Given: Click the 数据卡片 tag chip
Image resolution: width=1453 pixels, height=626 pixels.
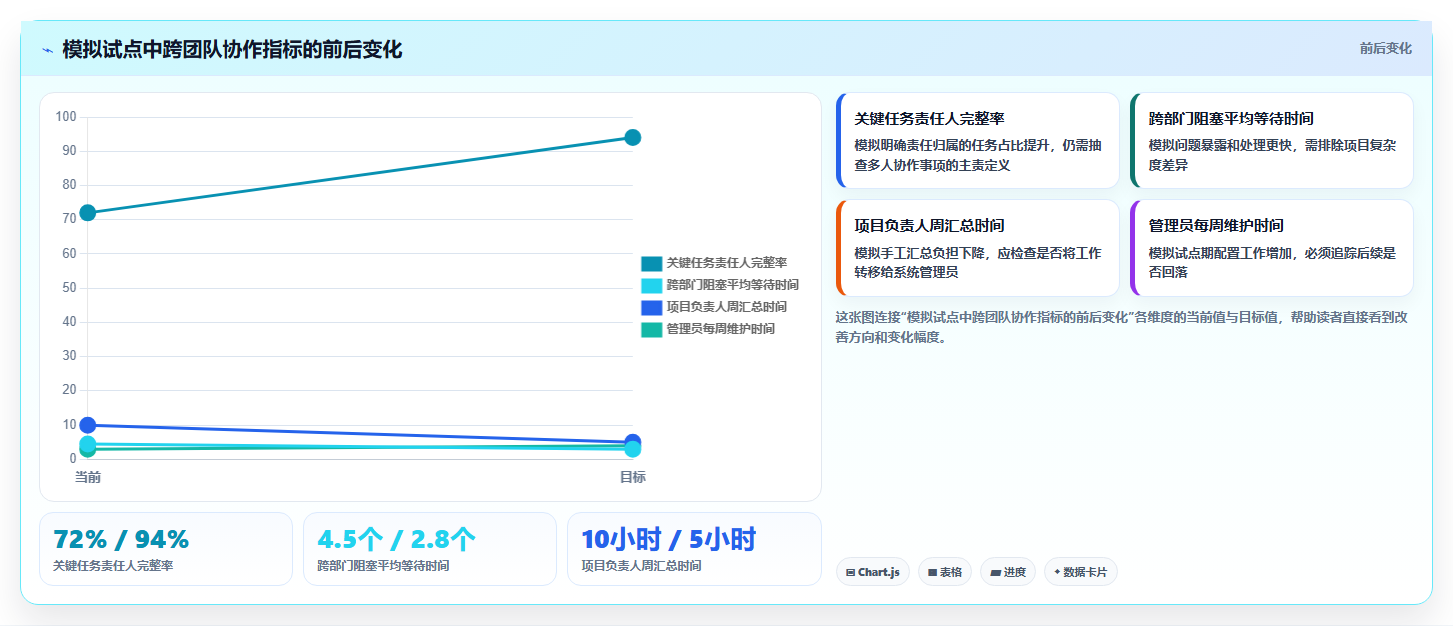Looking at the screenshot, I should point(1080,572).
